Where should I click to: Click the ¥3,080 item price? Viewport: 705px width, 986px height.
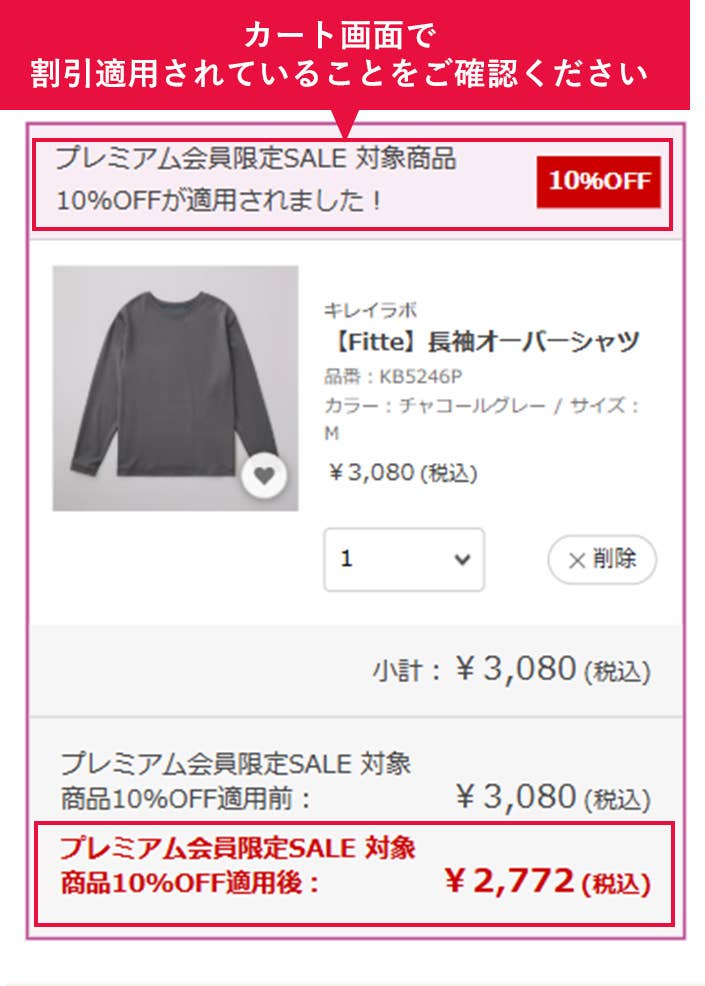click(x=402, y=472)
